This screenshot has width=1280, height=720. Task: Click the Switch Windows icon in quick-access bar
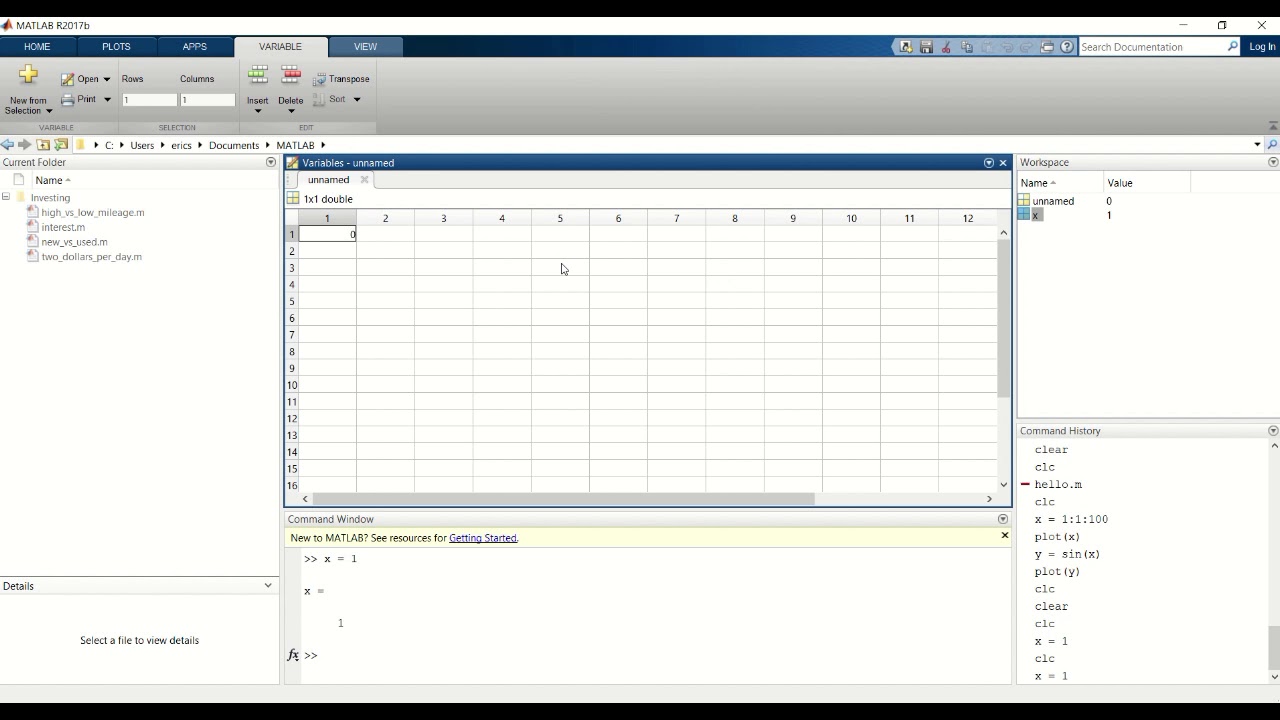click(x=1047, y=47)
